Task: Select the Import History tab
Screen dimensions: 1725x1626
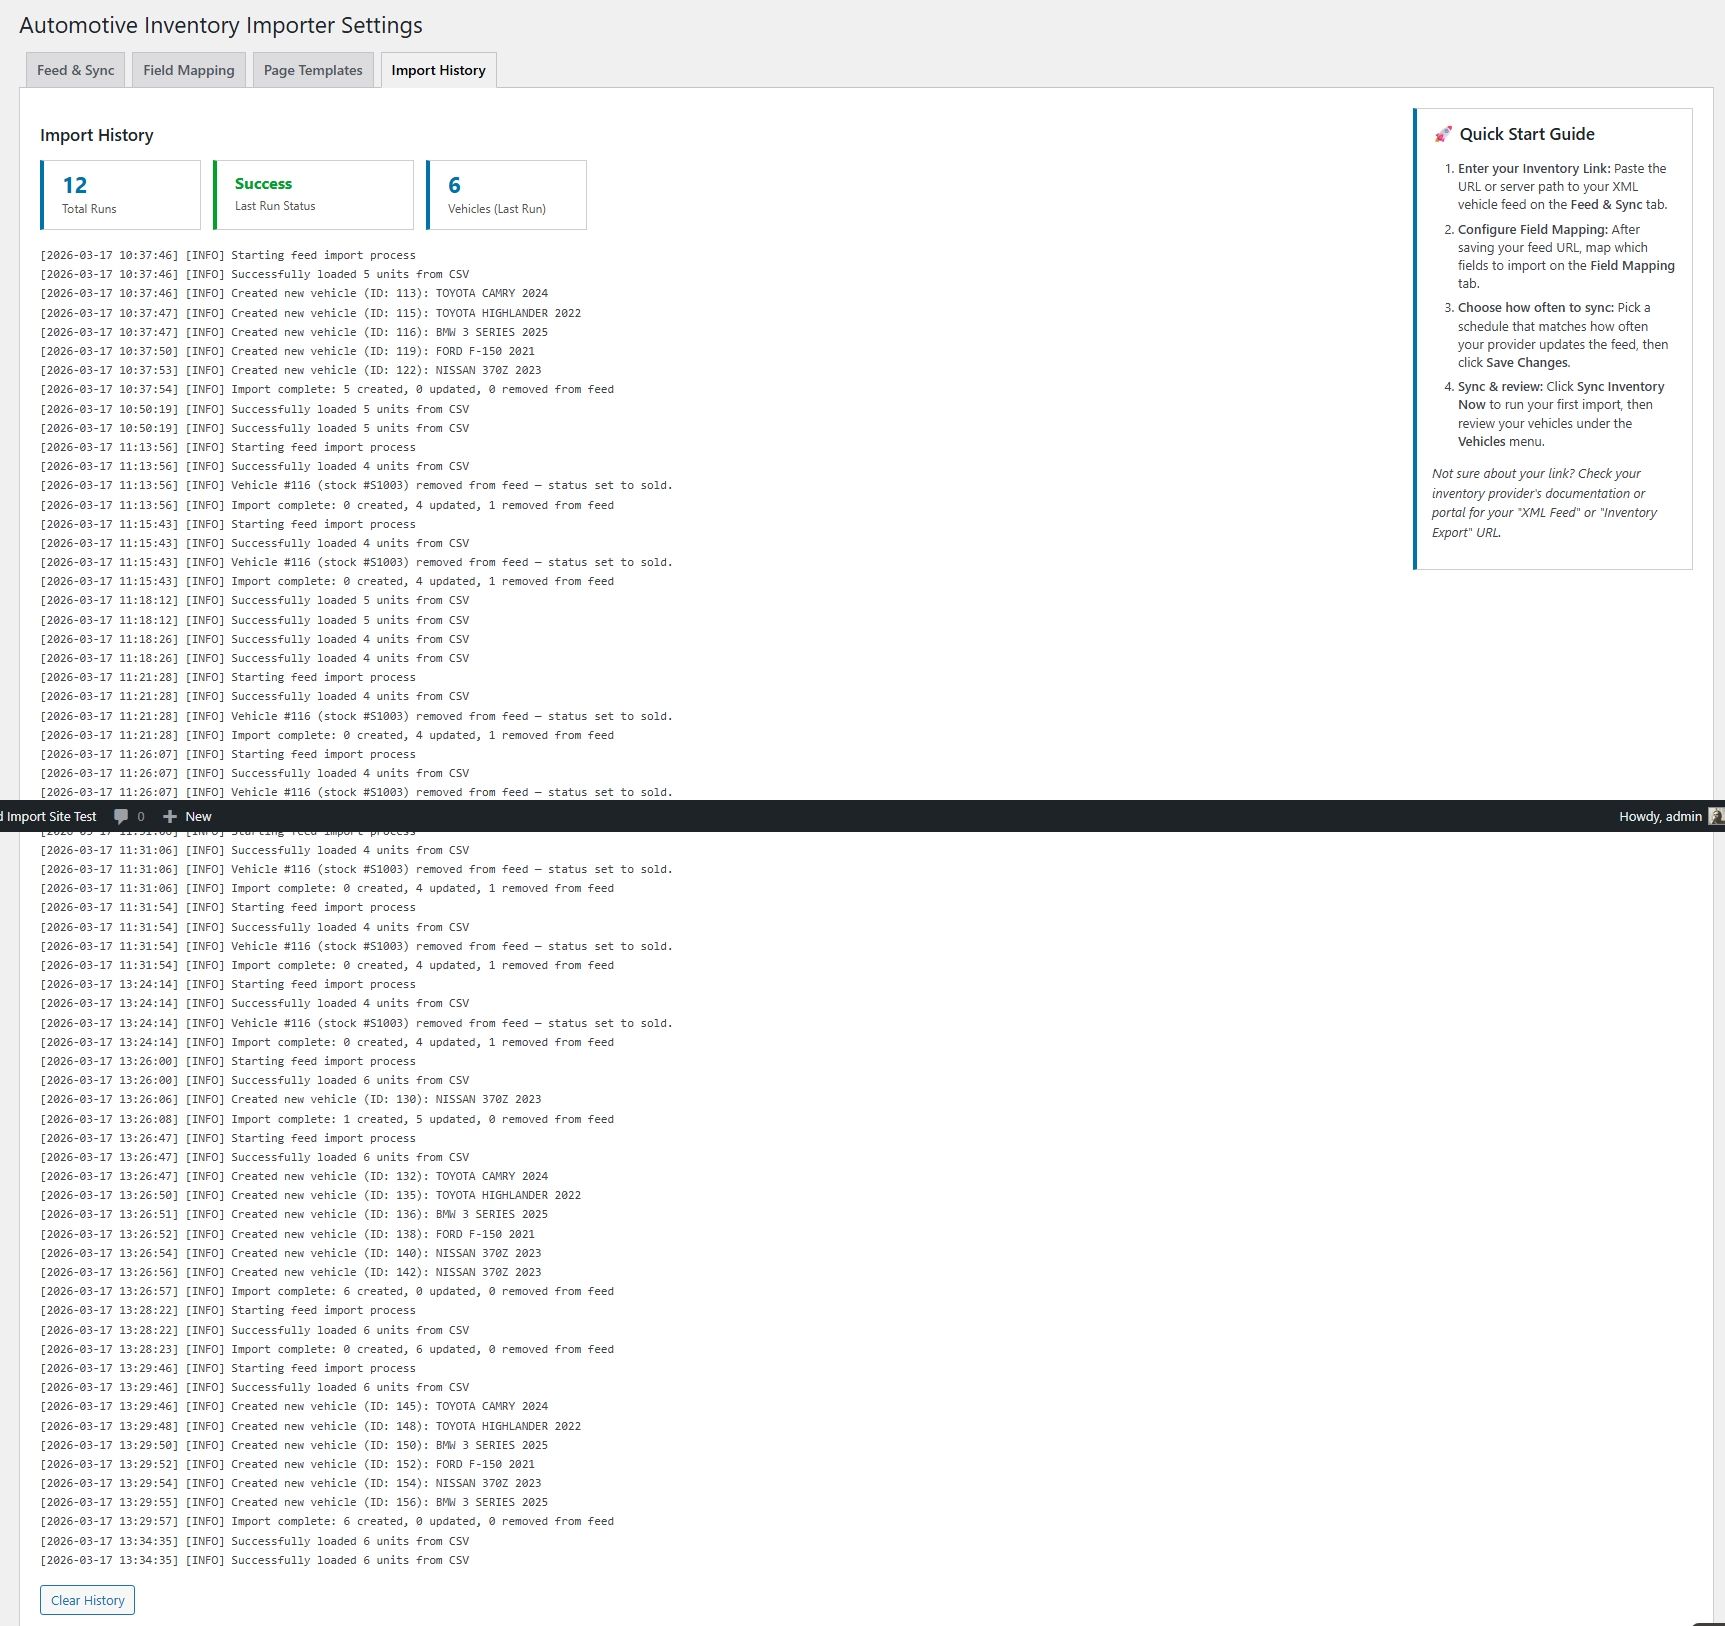Action: click(x=438, y=70)
